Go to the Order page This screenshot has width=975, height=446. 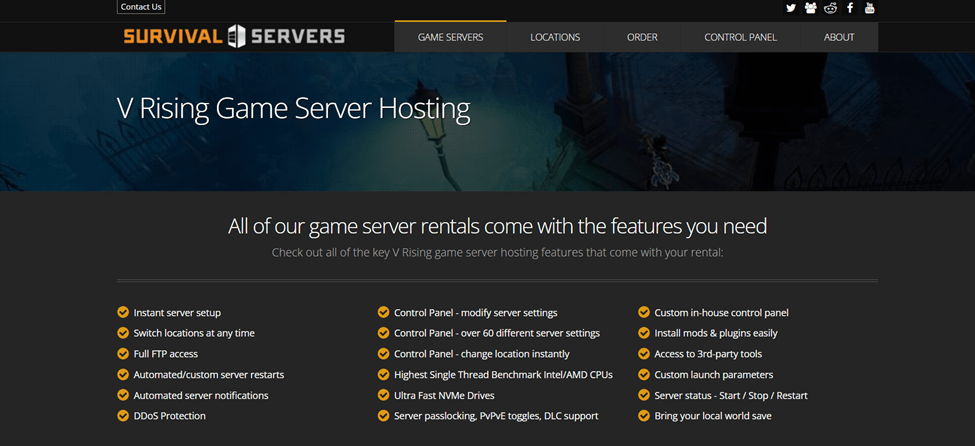pyautogui.click(x=642, y=37)
